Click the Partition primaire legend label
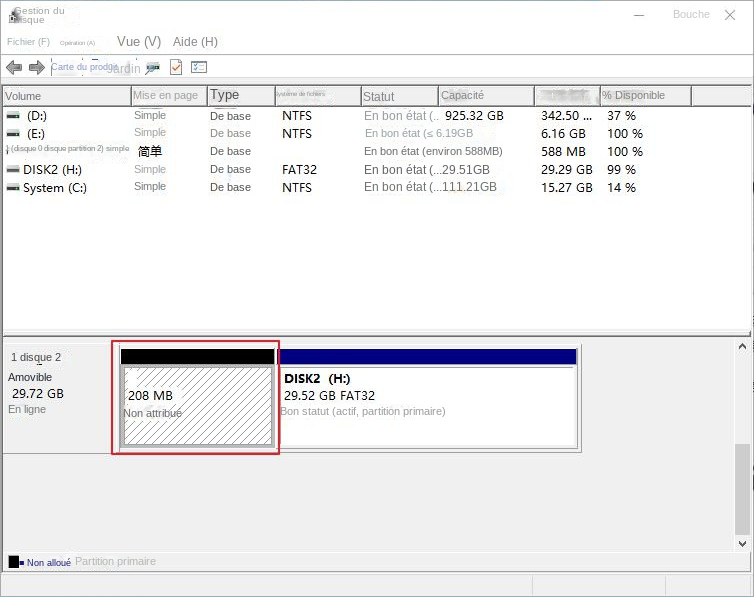The width and height of the screenshot is (754, 597). pyautogui.click(x=115, y=561)
